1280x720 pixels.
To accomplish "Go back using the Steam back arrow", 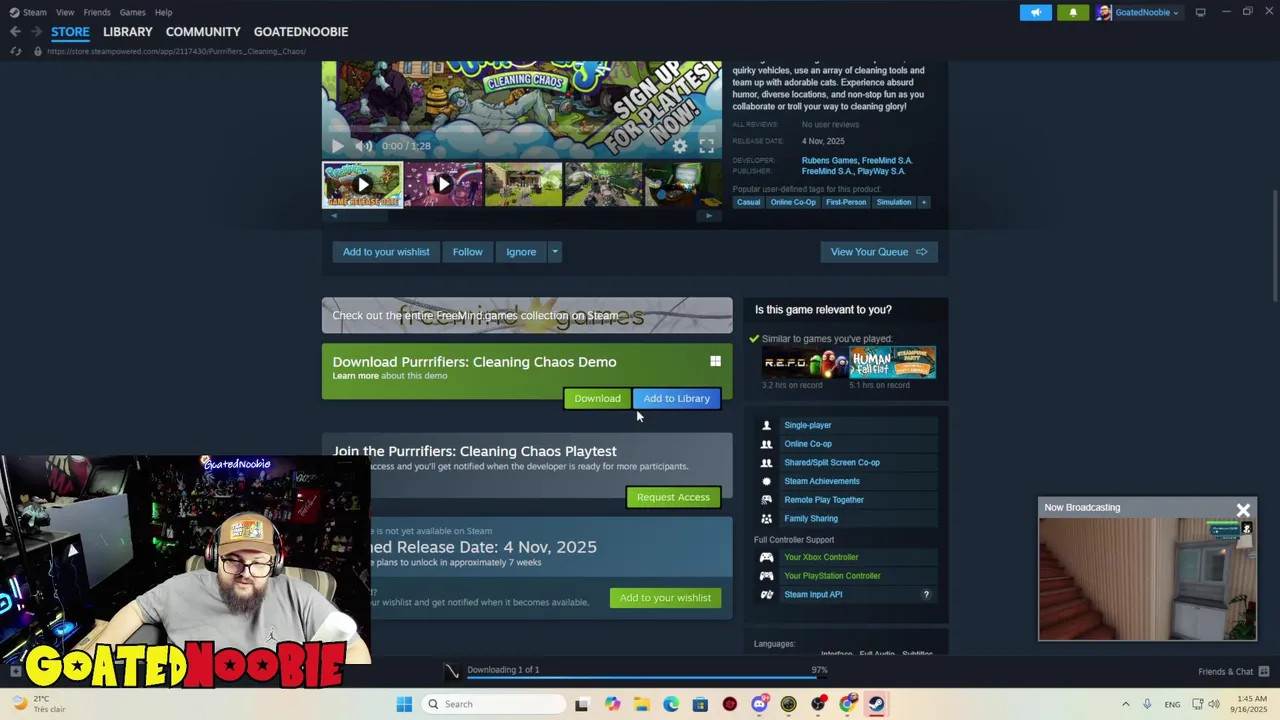I will pyautogui.click(x=15, y=32).
